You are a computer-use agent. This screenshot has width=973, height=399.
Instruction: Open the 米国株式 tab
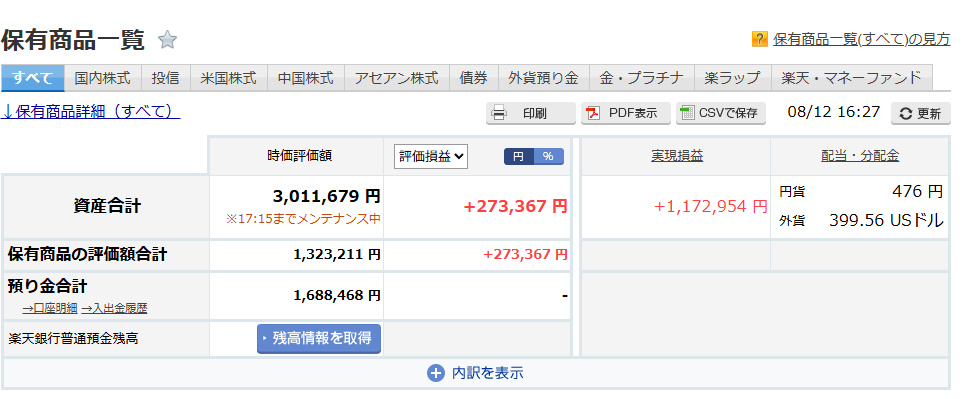(228, 78)
